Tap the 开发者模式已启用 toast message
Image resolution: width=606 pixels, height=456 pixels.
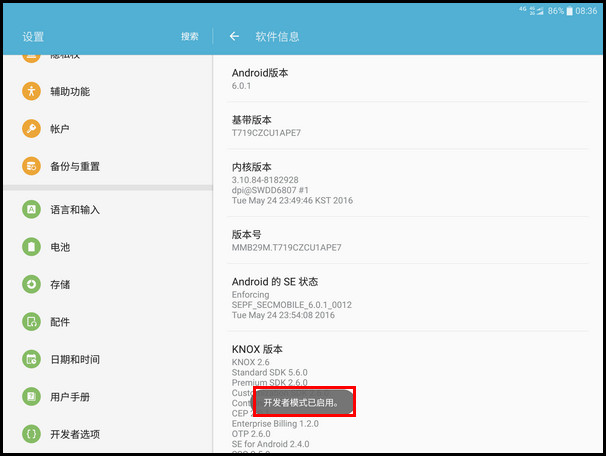303,402
